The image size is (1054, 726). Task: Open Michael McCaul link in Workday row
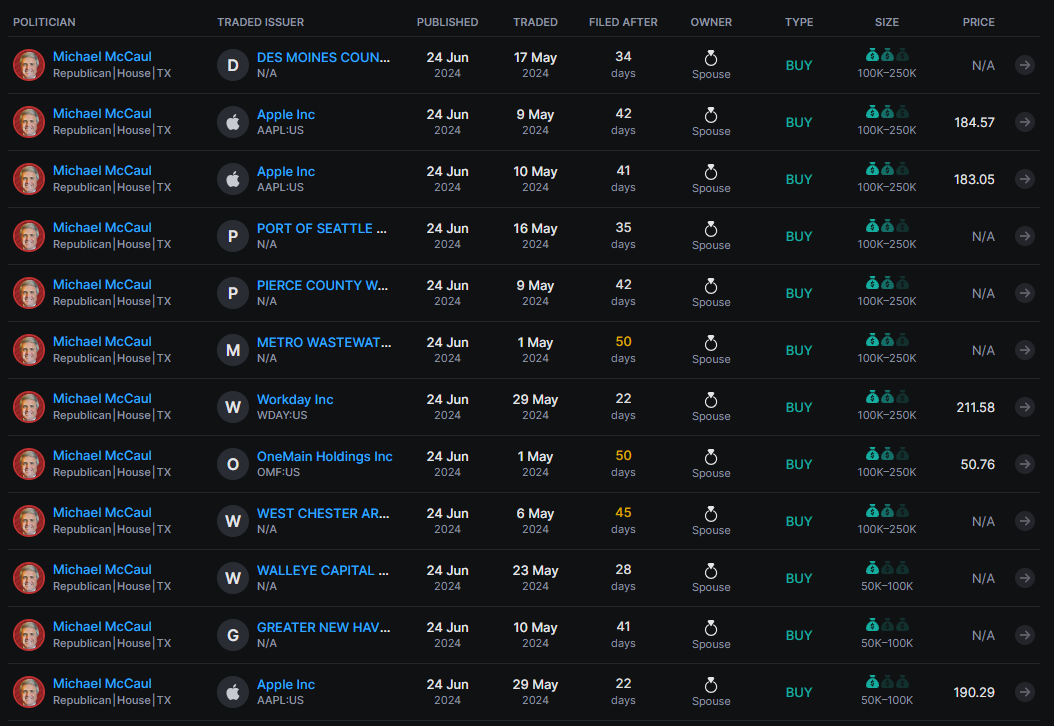(102, 399)
